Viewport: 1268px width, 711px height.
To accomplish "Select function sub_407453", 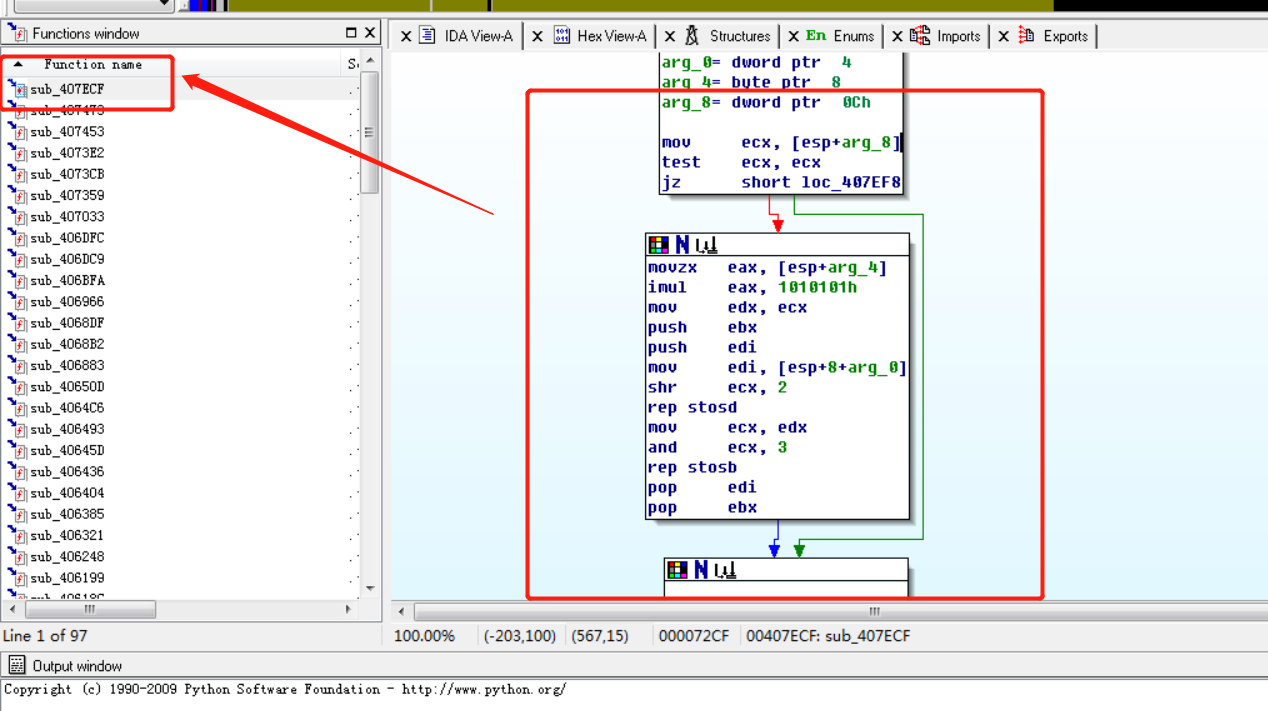I will [67, 132].
